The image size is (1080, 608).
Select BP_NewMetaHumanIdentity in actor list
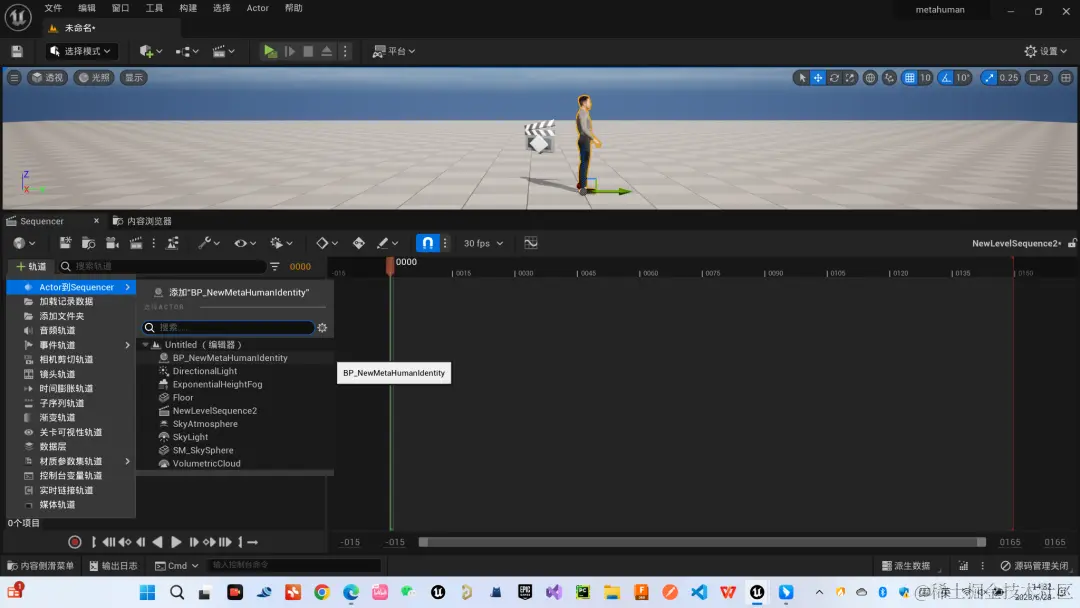click(230, 358)
